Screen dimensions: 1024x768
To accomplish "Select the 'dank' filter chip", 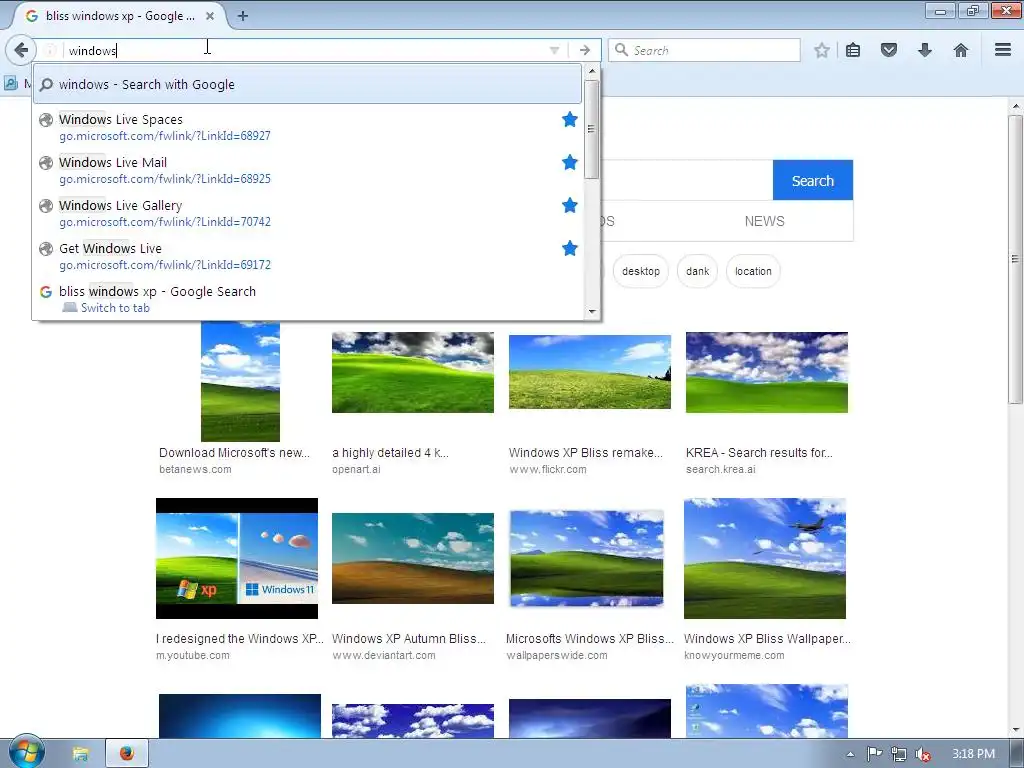I will (x=697, y=271).
